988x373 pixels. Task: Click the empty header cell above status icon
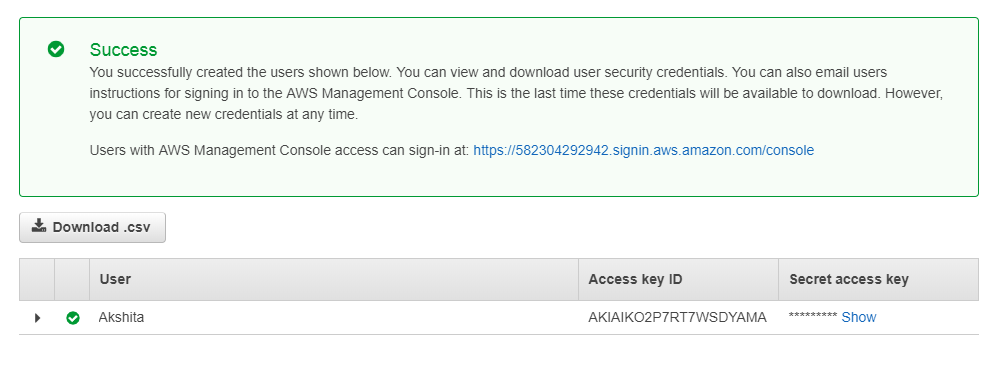pos(72,279)
